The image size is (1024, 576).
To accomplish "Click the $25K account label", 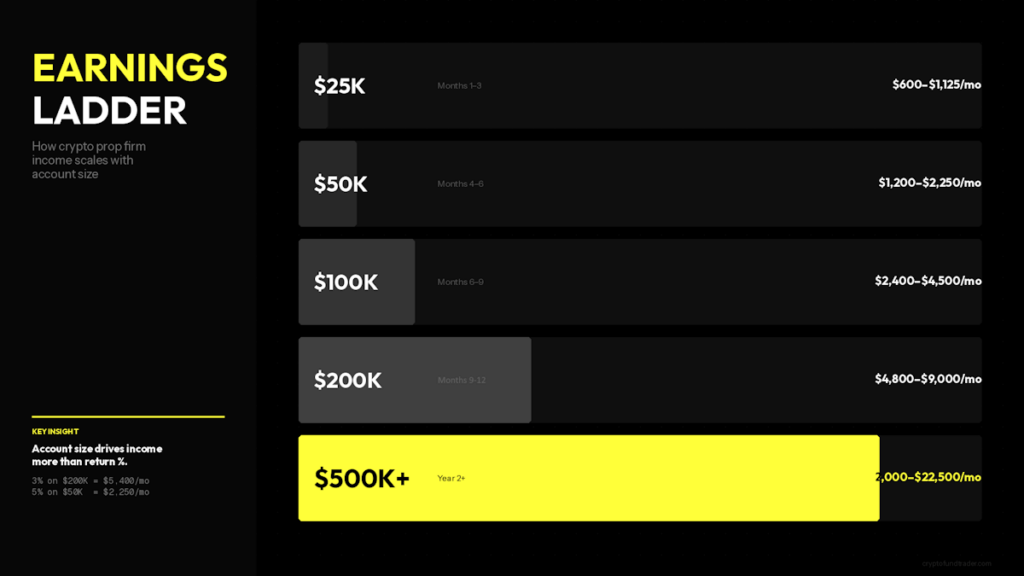I will click(x=339, y=86).
